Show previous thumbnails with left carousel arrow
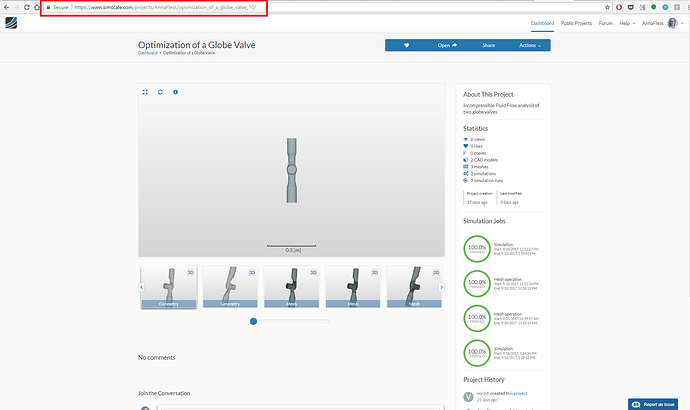The height and width of the screenshot is (410, 690). (x=141, y=287)
